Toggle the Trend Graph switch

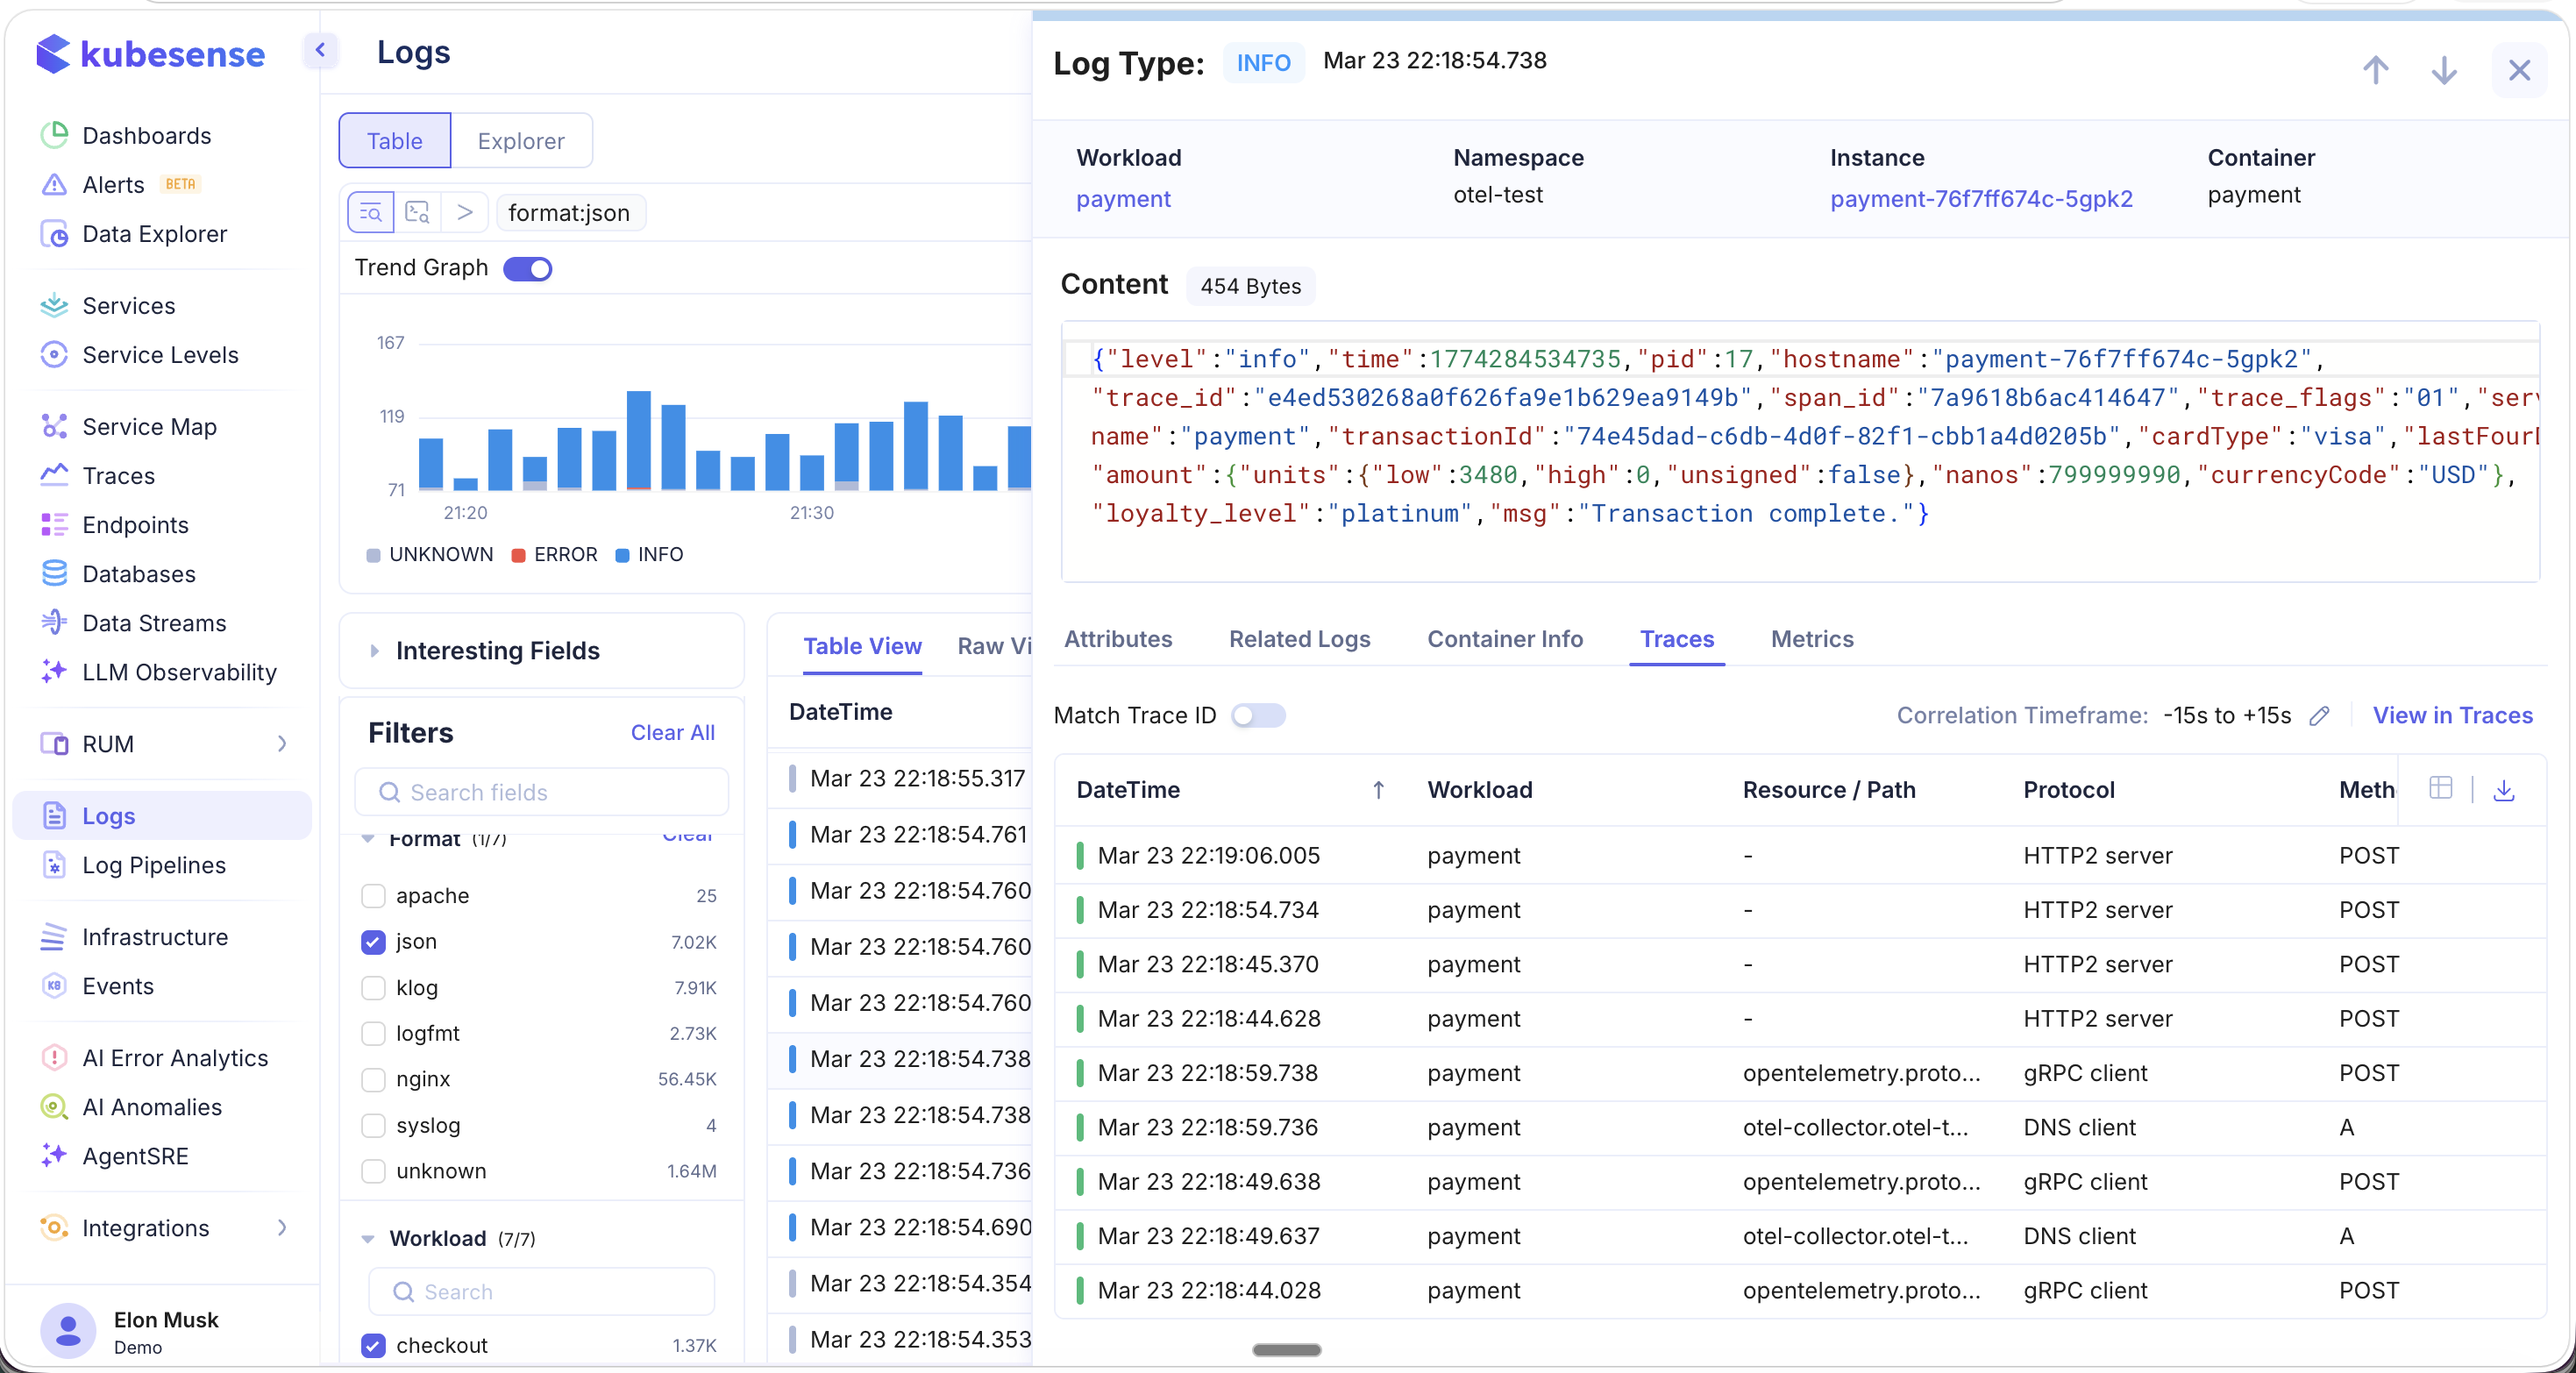coord(528,268)
